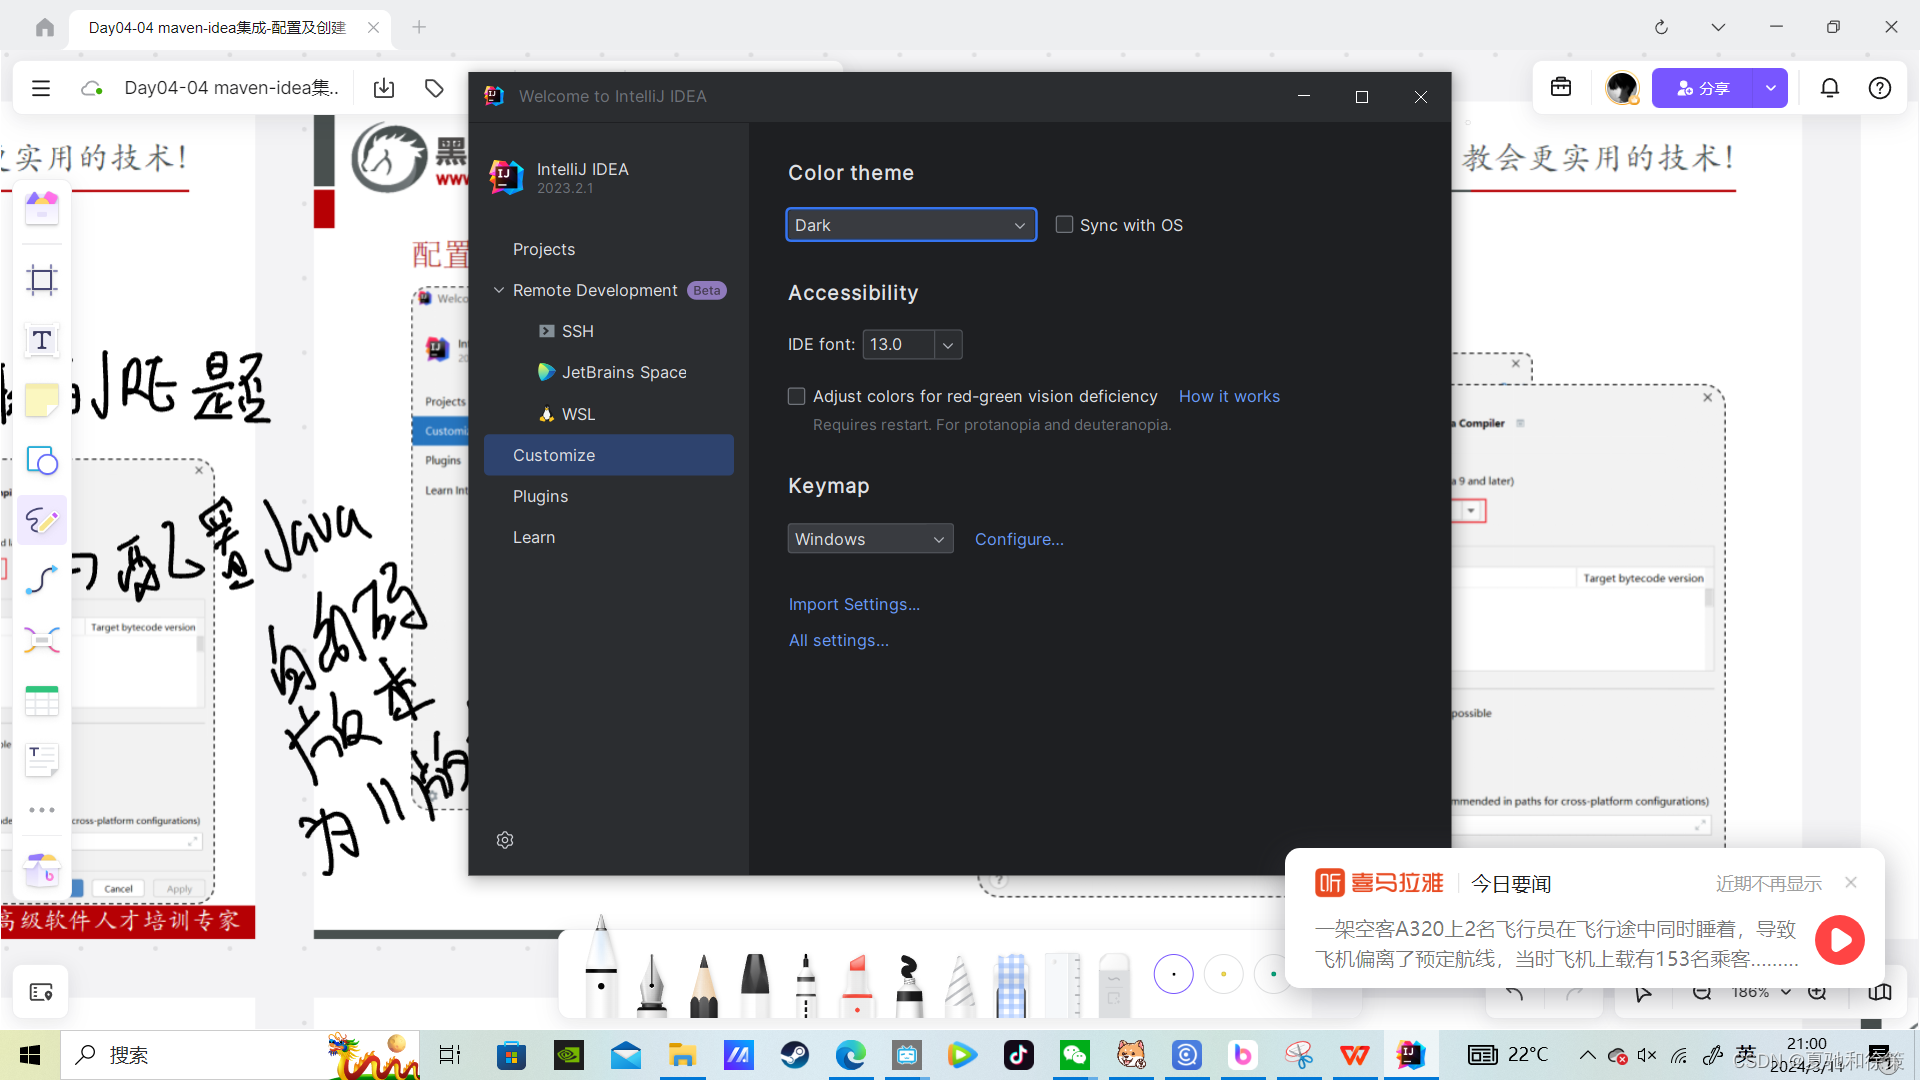Viewport: 1920px width, 1080px height.
Task: Open the TikTok icon in the taskbar
Action: click(1019, 1055)
